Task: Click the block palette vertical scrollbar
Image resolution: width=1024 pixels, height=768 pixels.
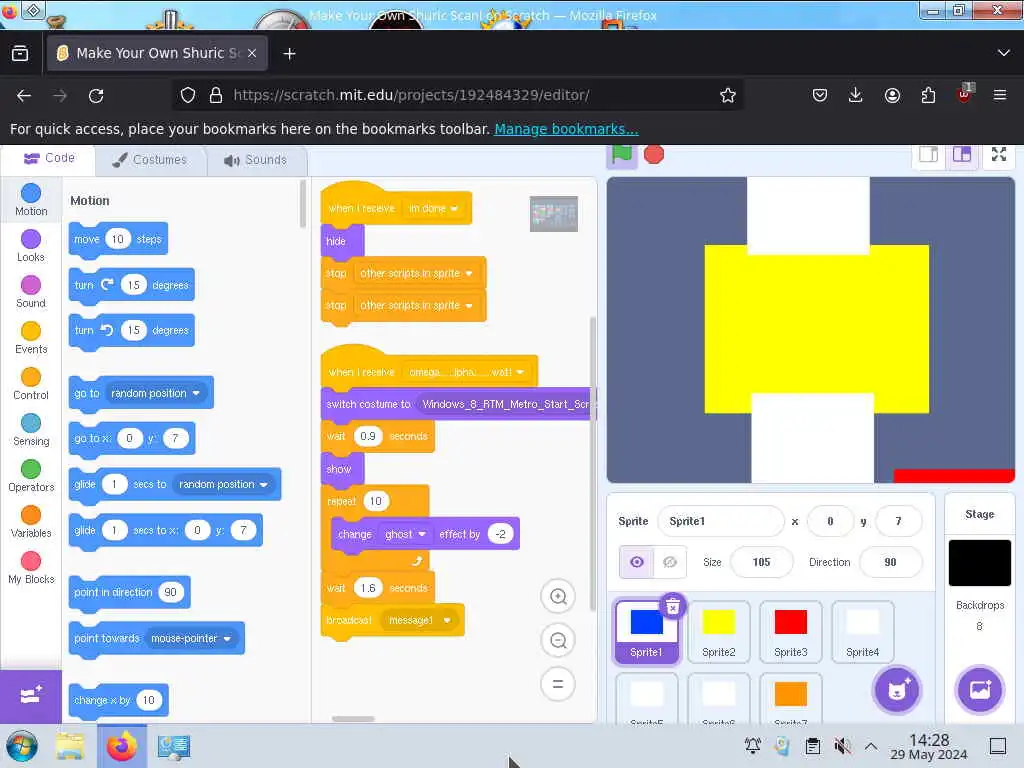Action: tap(302, 204)
